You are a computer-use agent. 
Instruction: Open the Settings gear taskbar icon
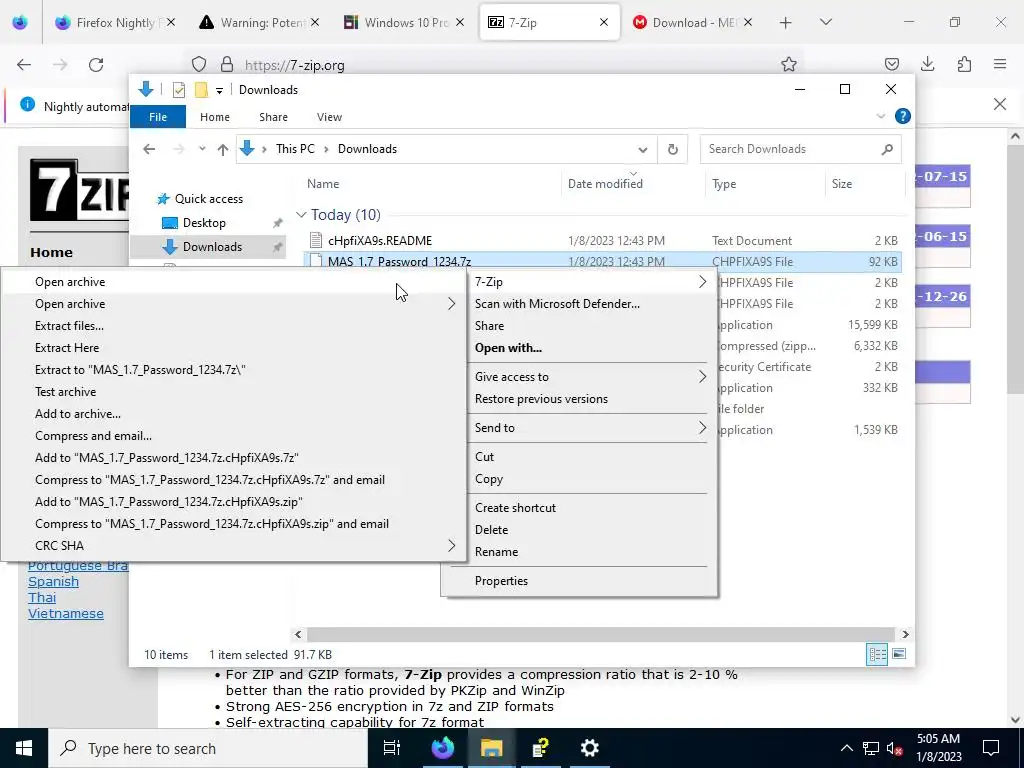pos(590,748)
